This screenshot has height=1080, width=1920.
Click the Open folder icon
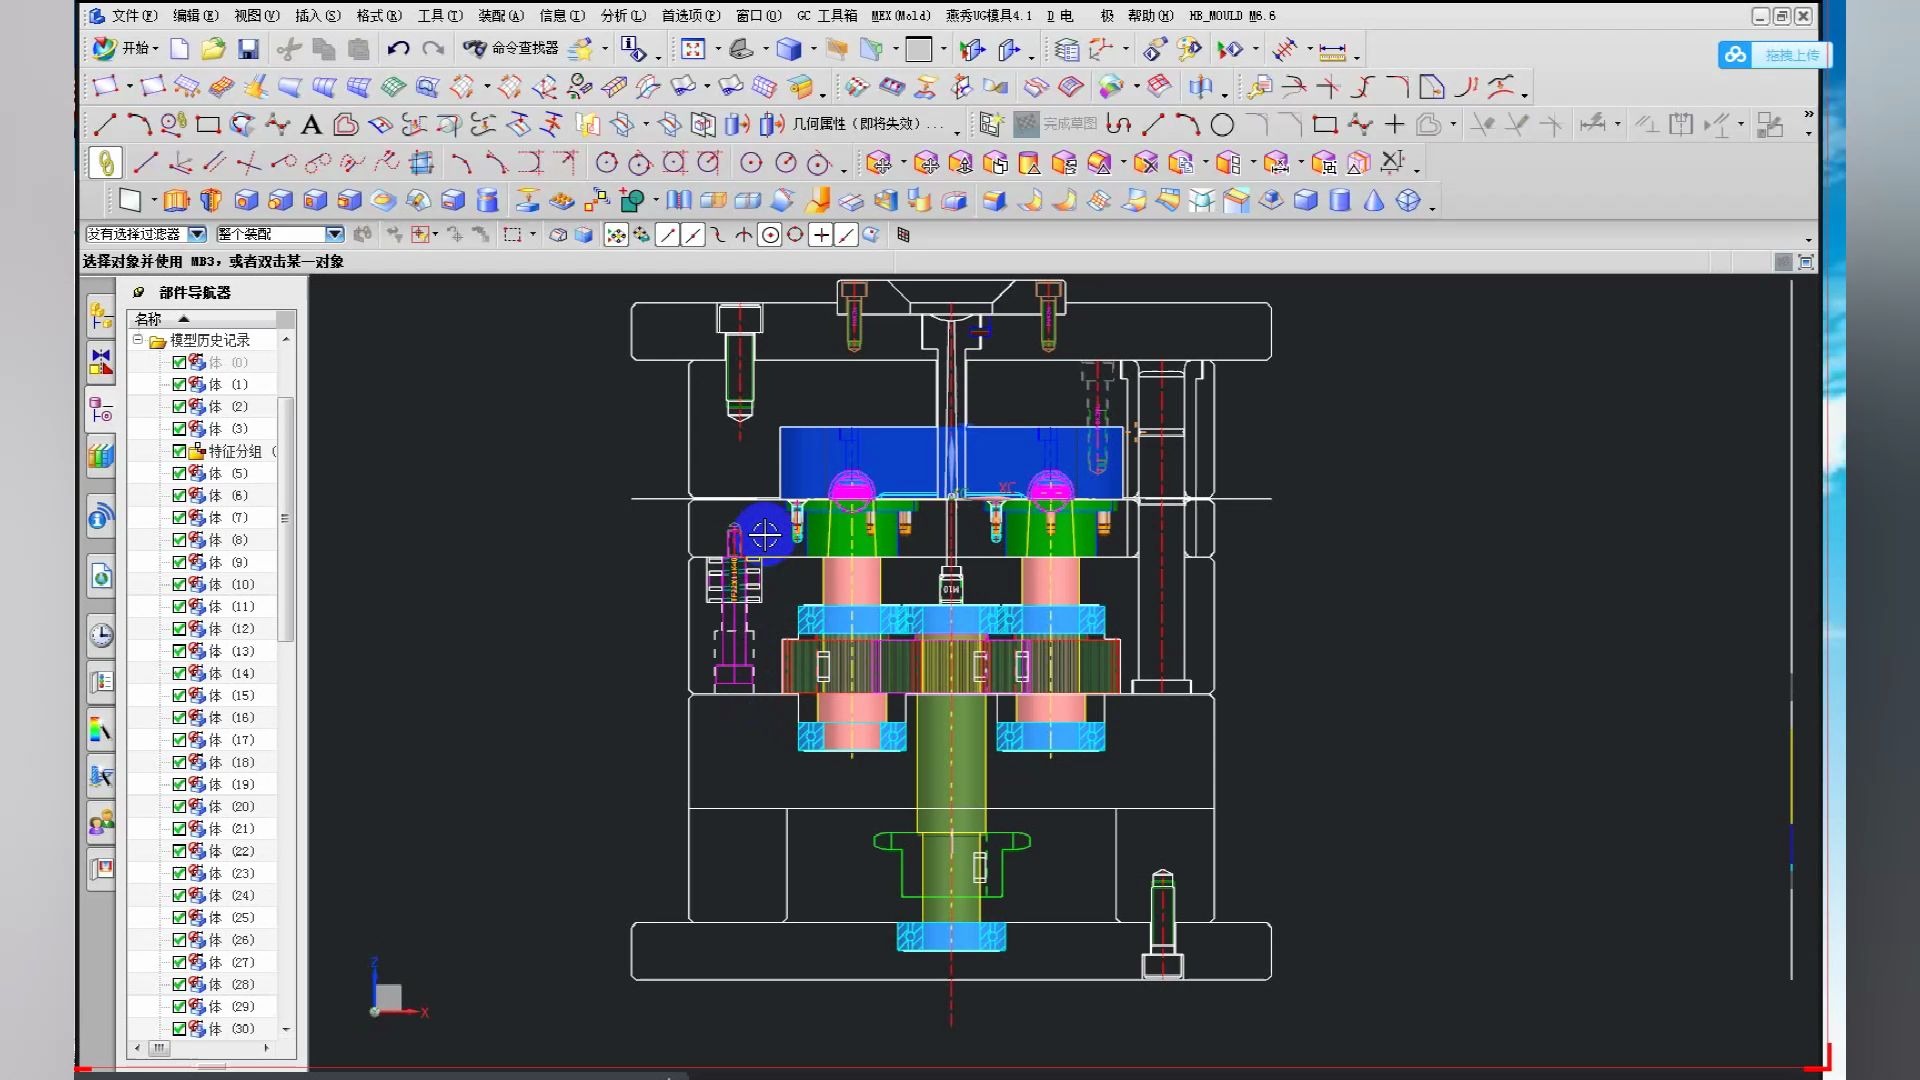coord(213,49)
